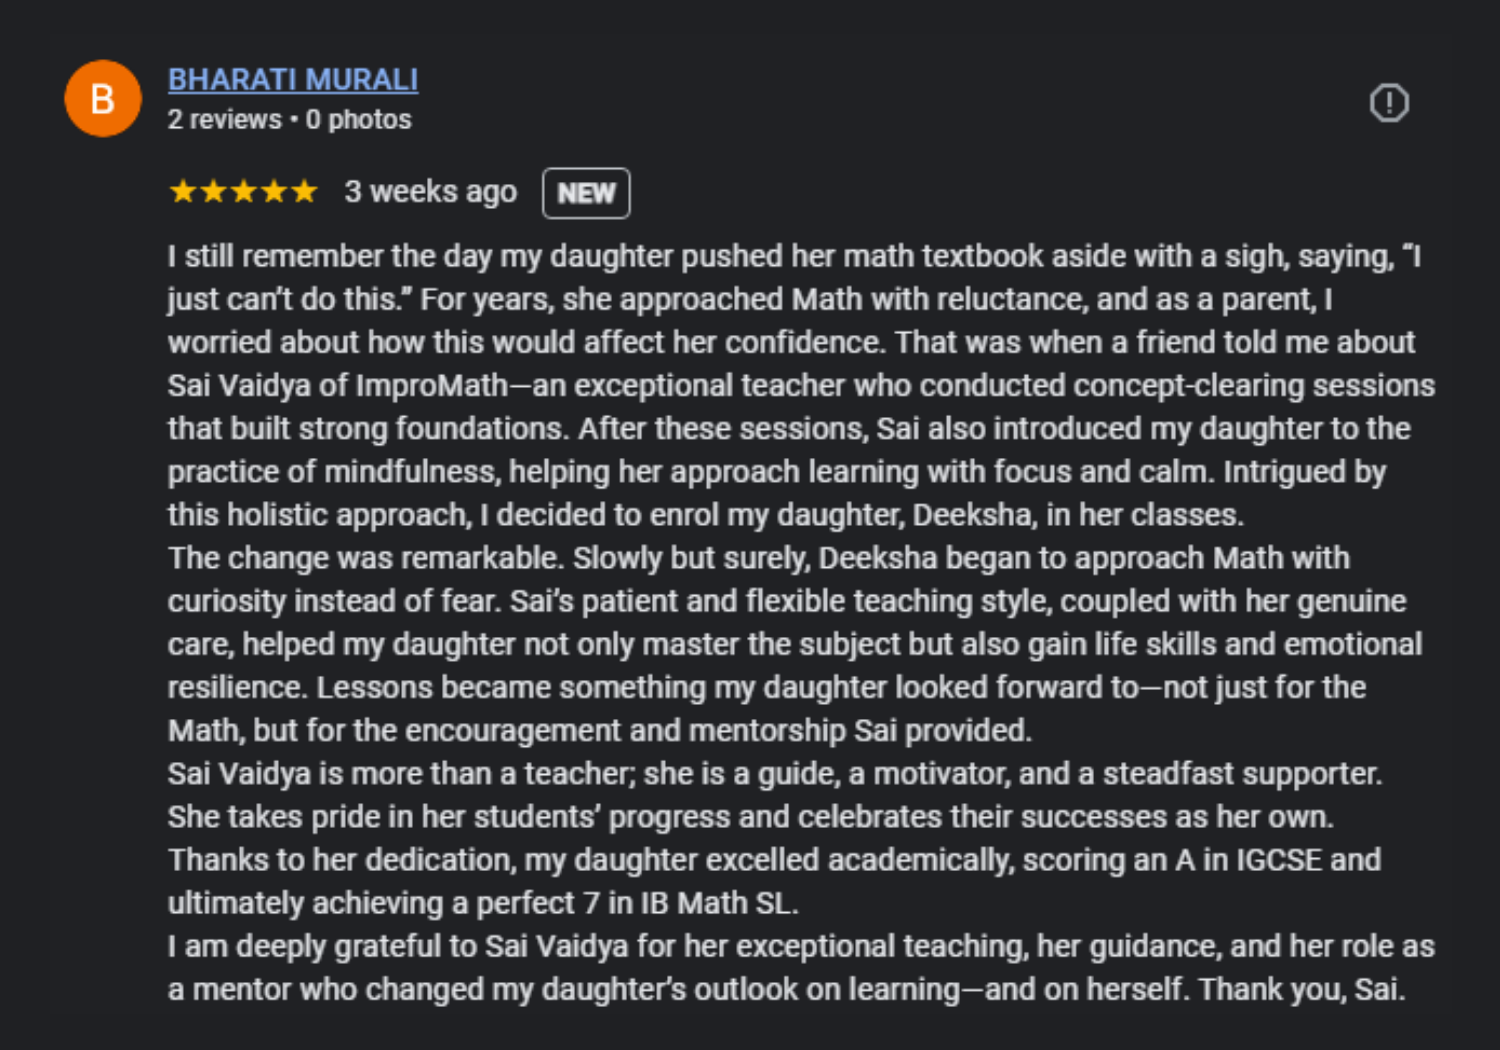
Task: Click the line "The change was remarkable"
Action: 758,558
